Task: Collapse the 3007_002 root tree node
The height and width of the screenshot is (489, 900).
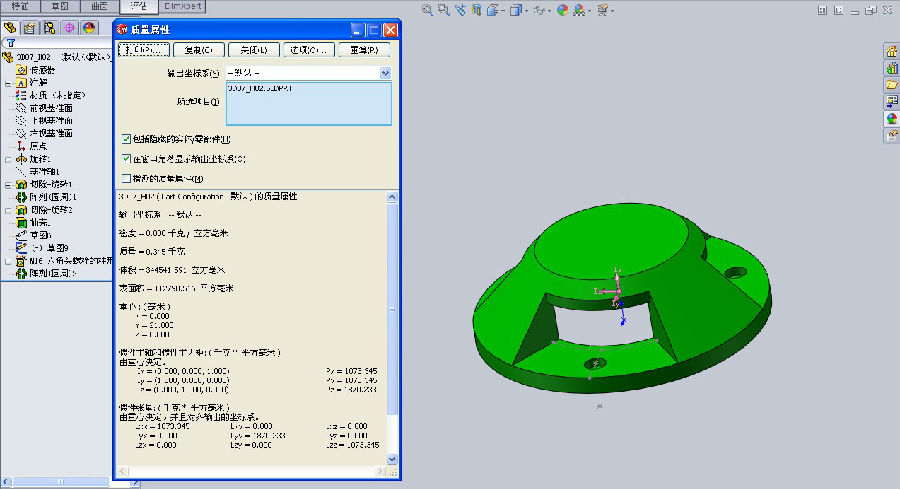Action: tap(7, 56)
